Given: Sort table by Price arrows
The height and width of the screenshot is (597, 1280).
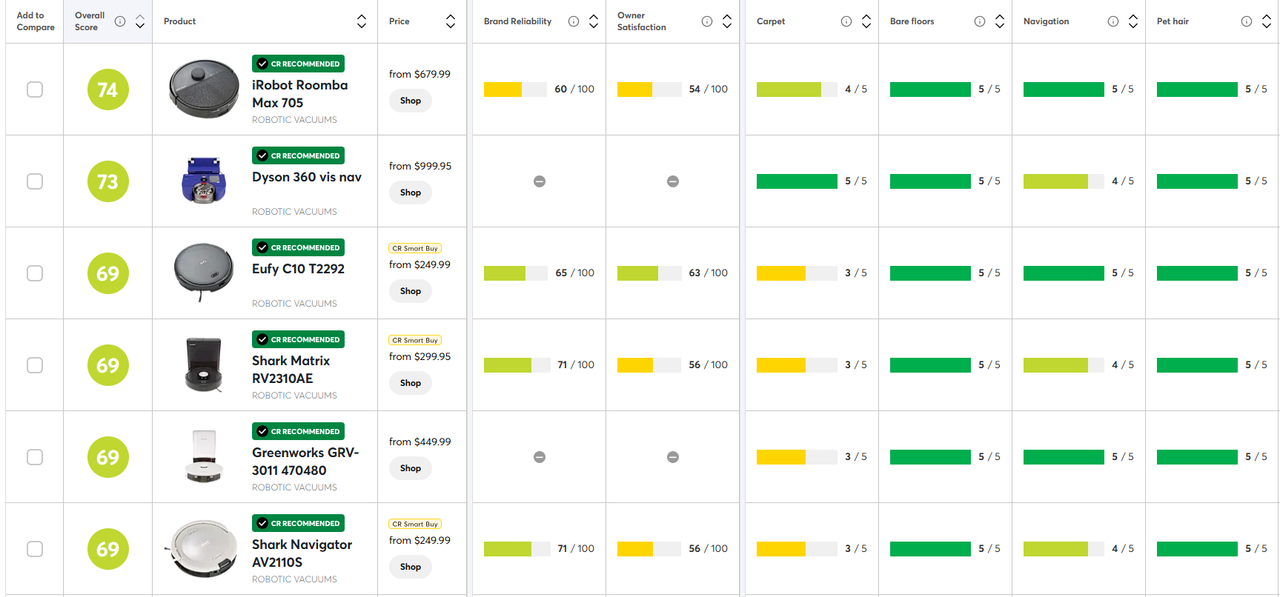Looking at the screenshot, I should point(450,21).
